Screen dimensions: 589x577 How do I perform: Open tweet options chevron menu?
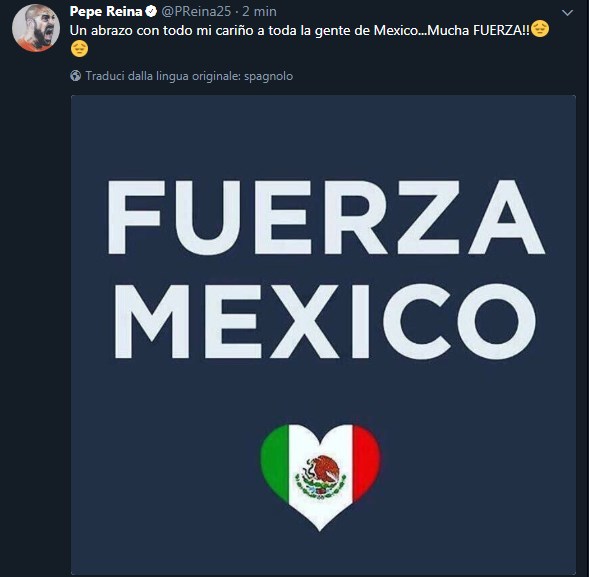coord(567,13)
